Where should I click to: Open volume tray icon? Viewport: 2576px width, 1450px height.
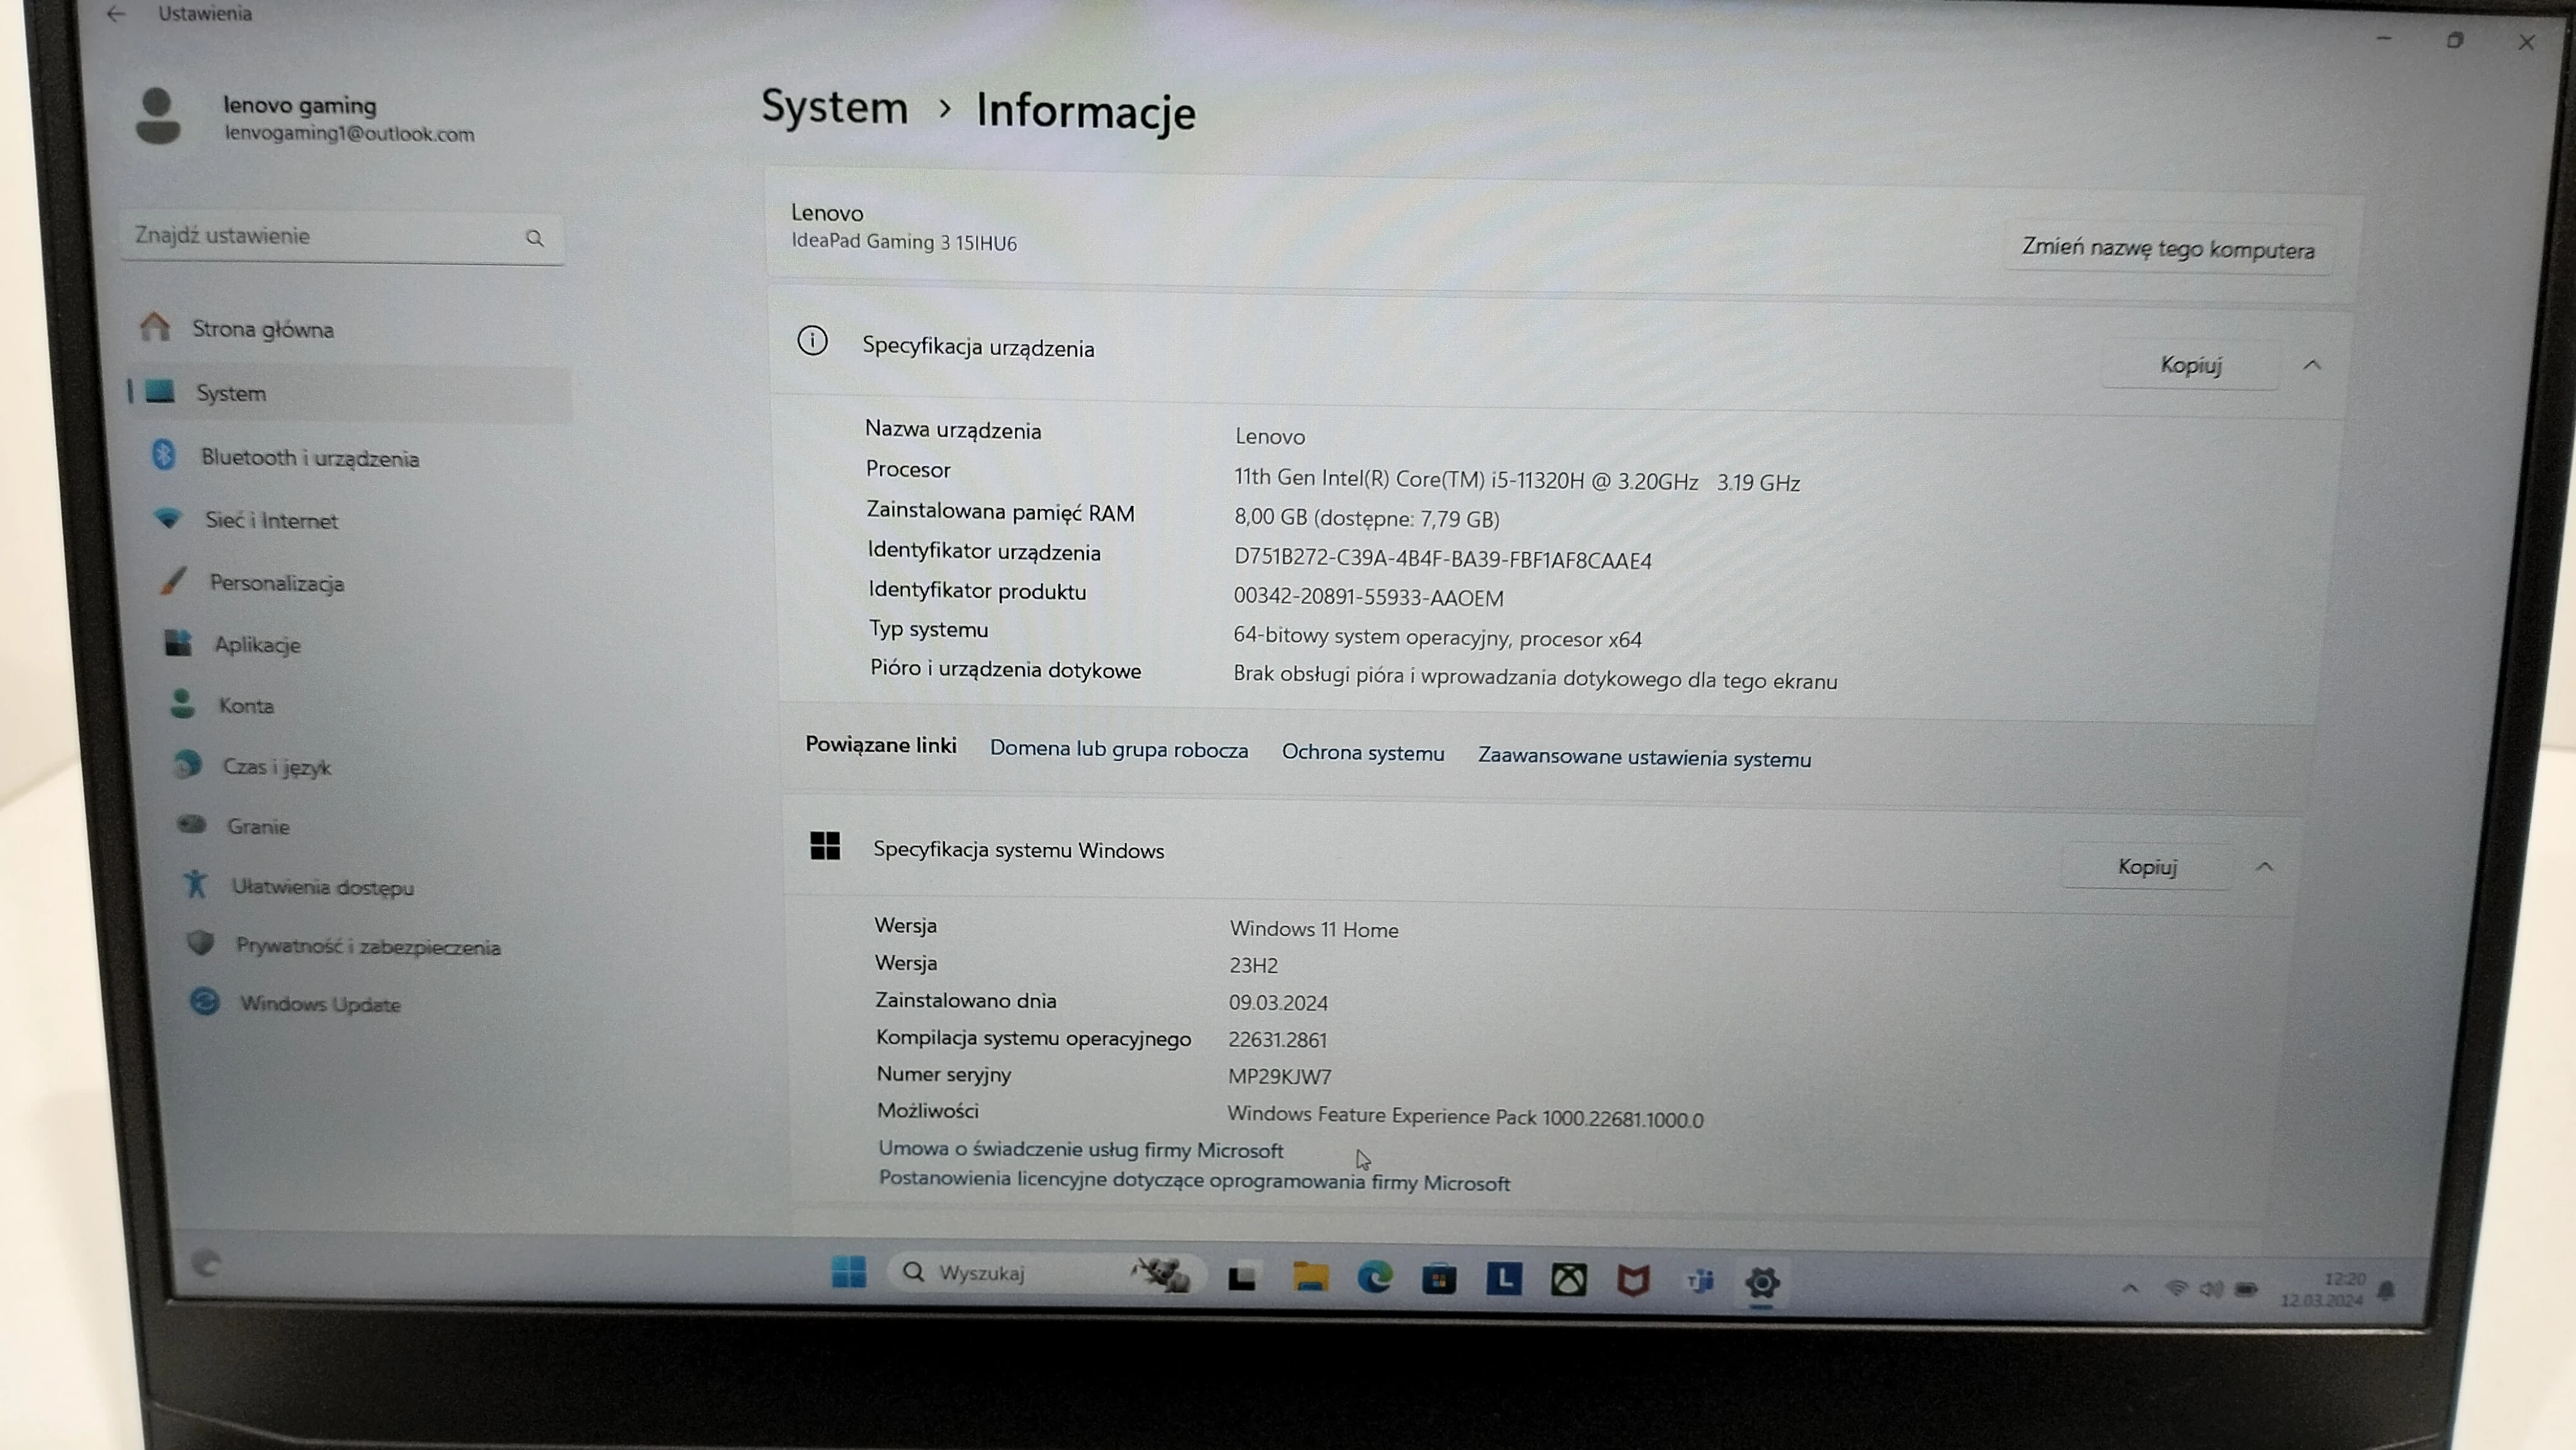pyautogui.click(x=2210, y=1289)
